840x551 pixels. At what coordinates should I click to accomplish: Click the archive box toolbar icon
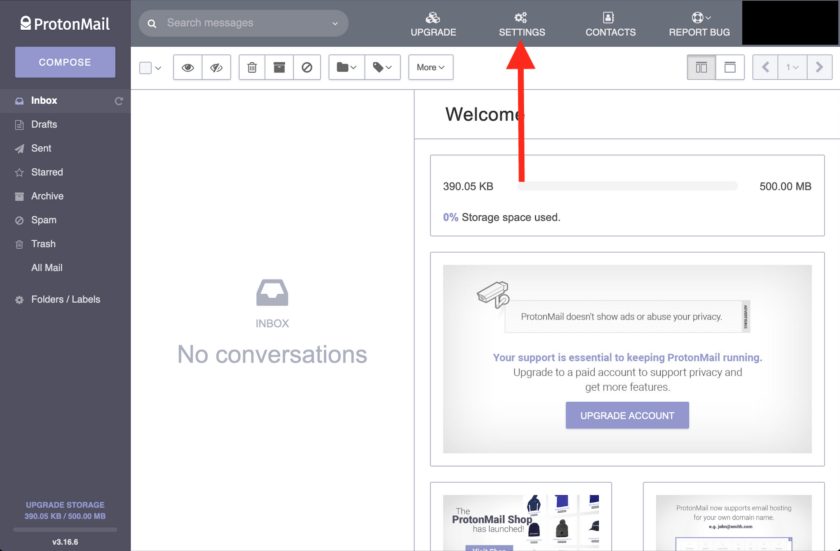279,67
